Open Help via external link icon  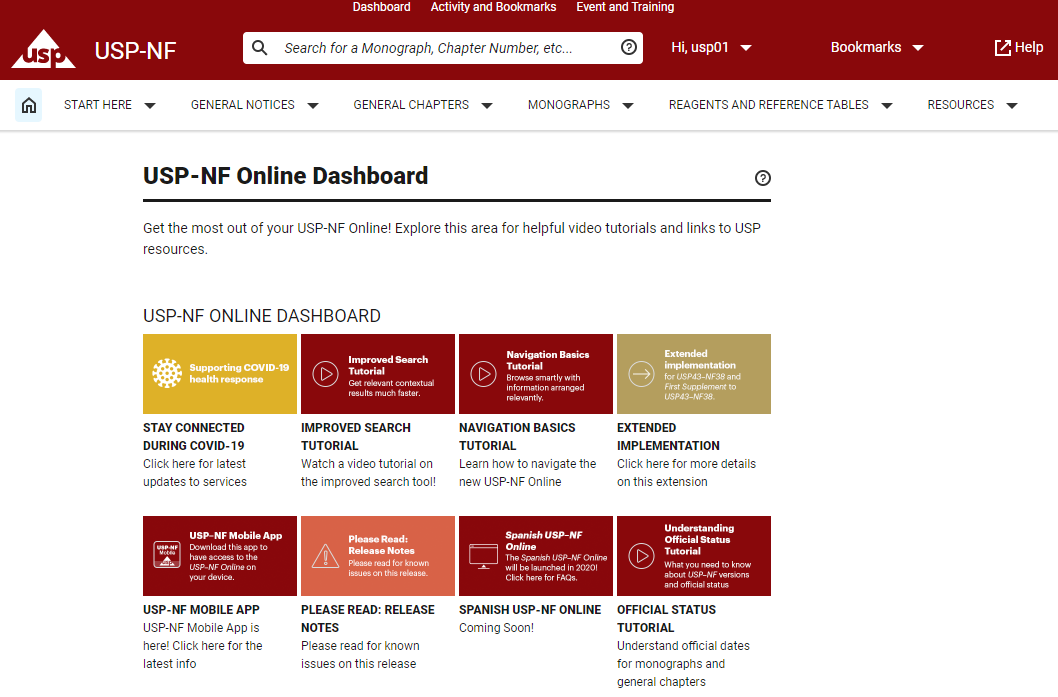point(1002,48)
